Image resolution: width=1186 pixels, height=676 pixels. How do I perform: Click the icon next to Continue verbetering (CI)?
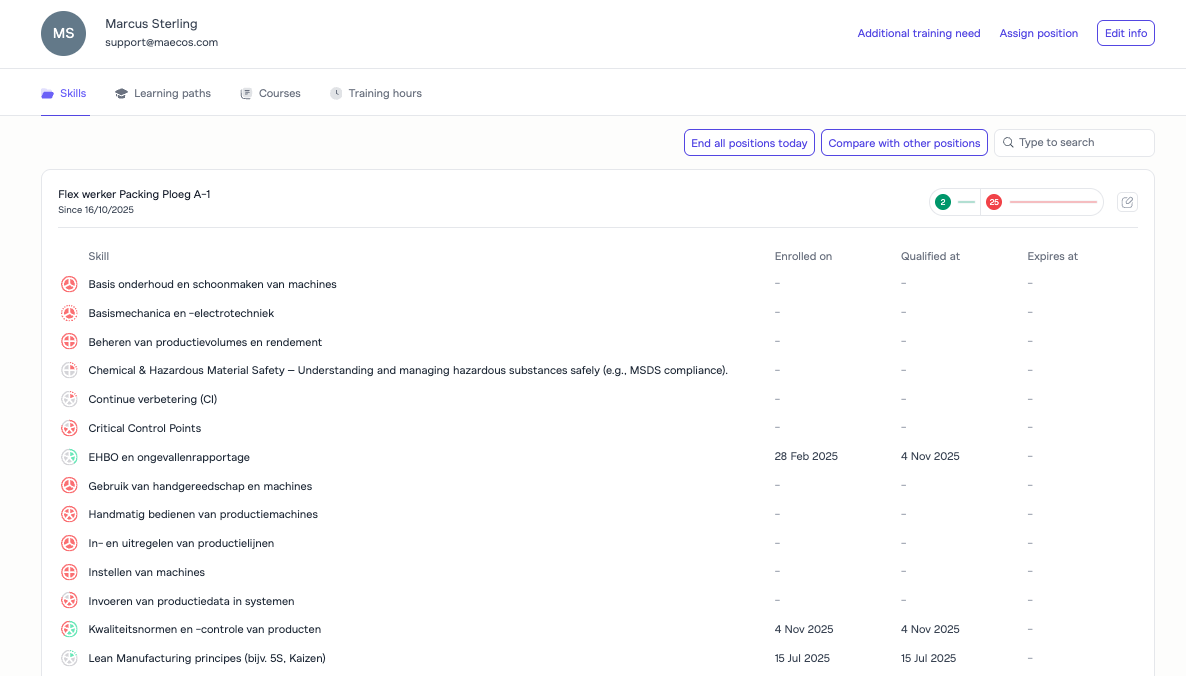click(x=69, y=399)
